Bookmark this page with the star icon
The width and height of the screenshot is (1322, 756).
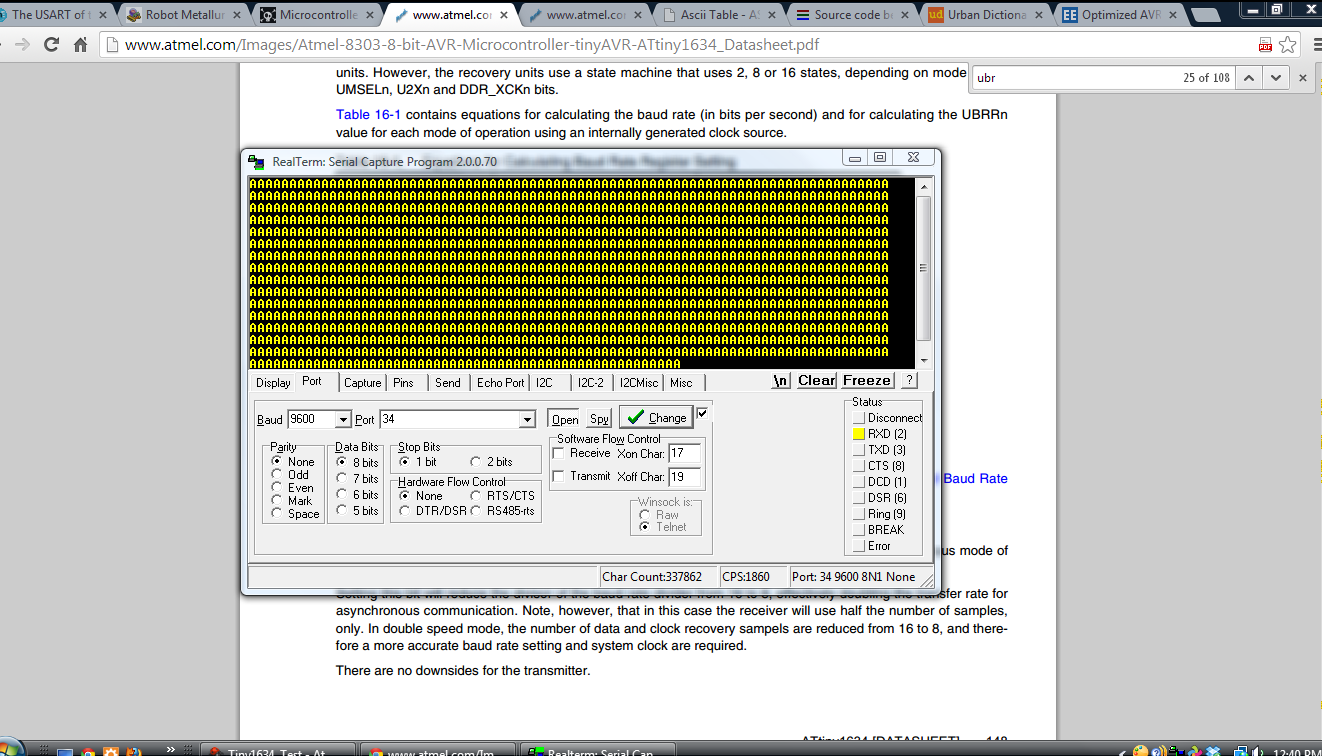tap(1288, 45)
